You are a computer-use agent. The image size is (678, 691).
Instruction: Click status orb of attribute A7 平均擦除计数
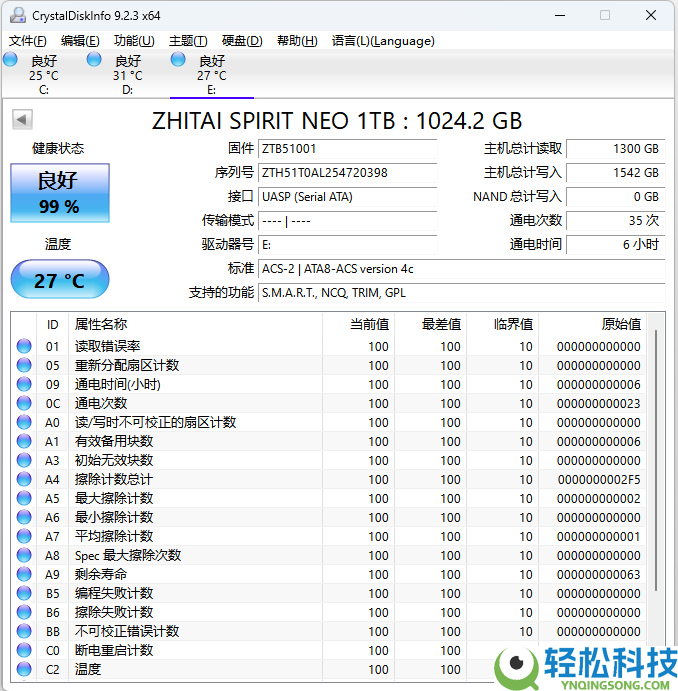24,536
